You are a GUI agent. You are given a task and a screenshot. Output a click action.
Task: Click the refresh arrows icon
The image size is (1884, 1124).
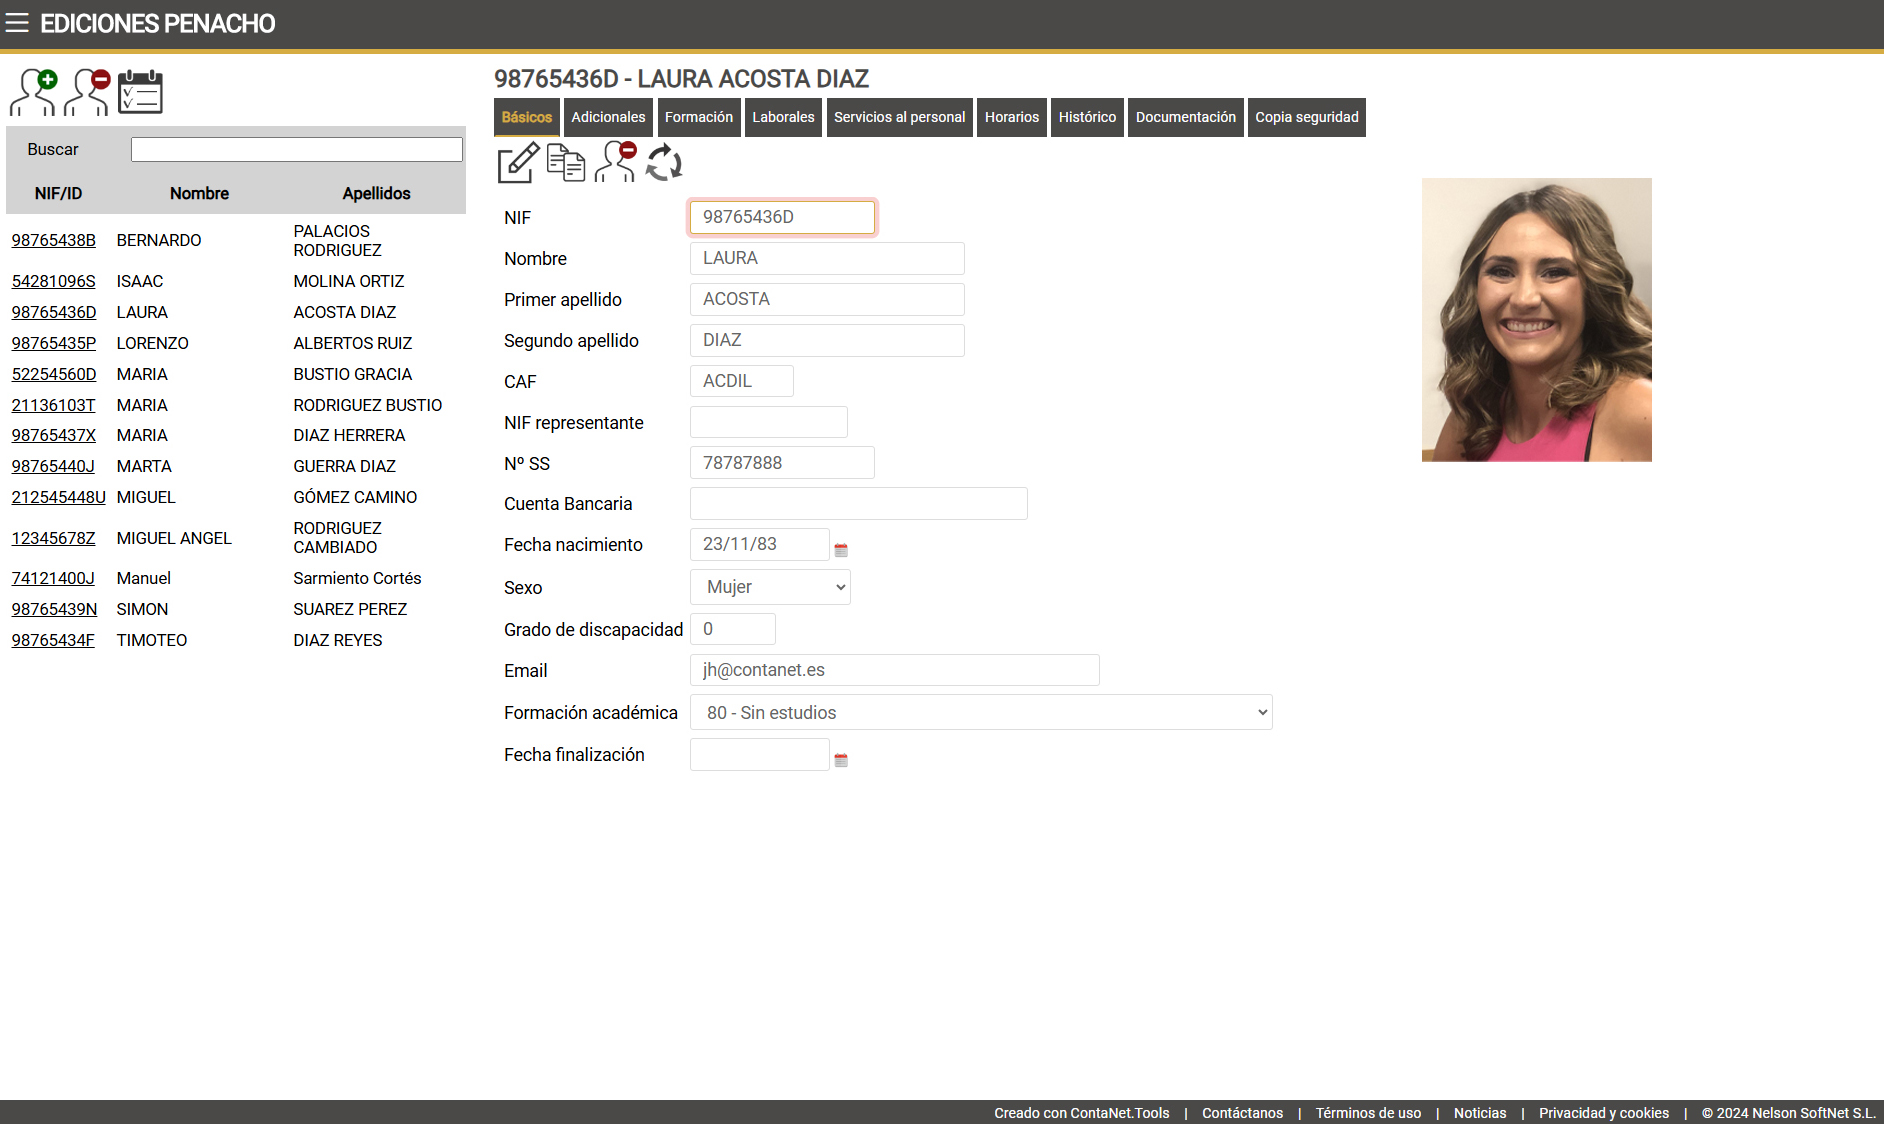click(x=664, y=162)
